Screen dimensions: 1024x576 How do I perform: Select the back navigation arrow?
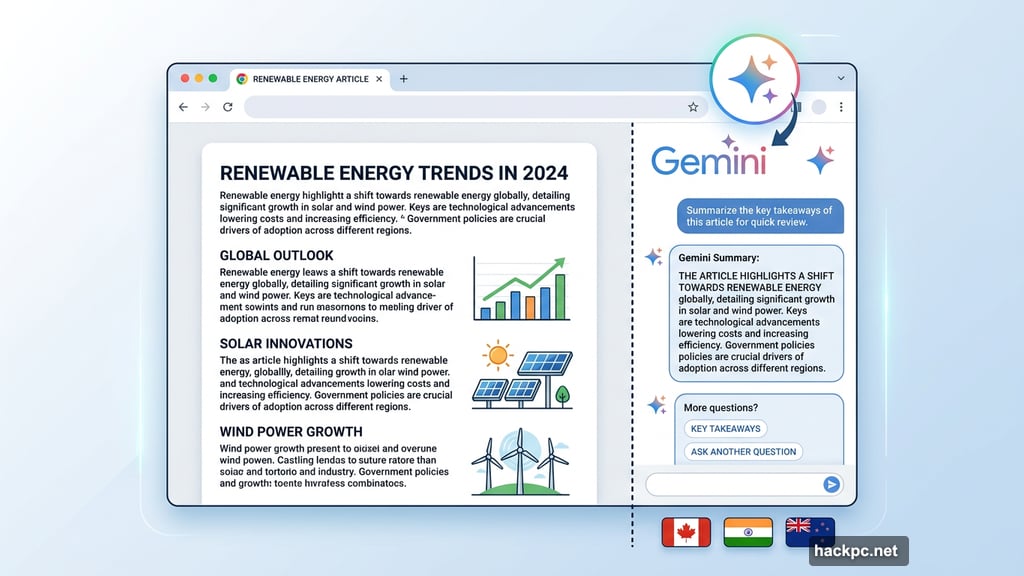tap(183, 107)
